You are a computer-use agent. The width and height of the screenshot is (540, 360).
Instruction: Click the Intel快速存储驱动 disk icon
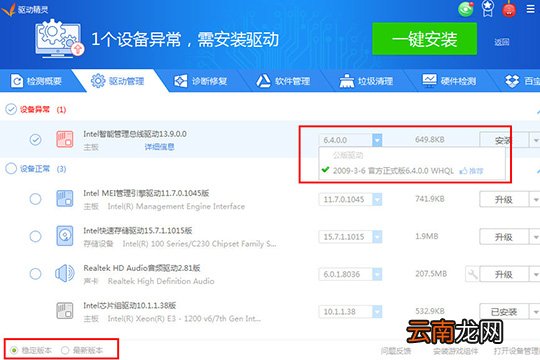pyautogui.click(x=65, y=236)
